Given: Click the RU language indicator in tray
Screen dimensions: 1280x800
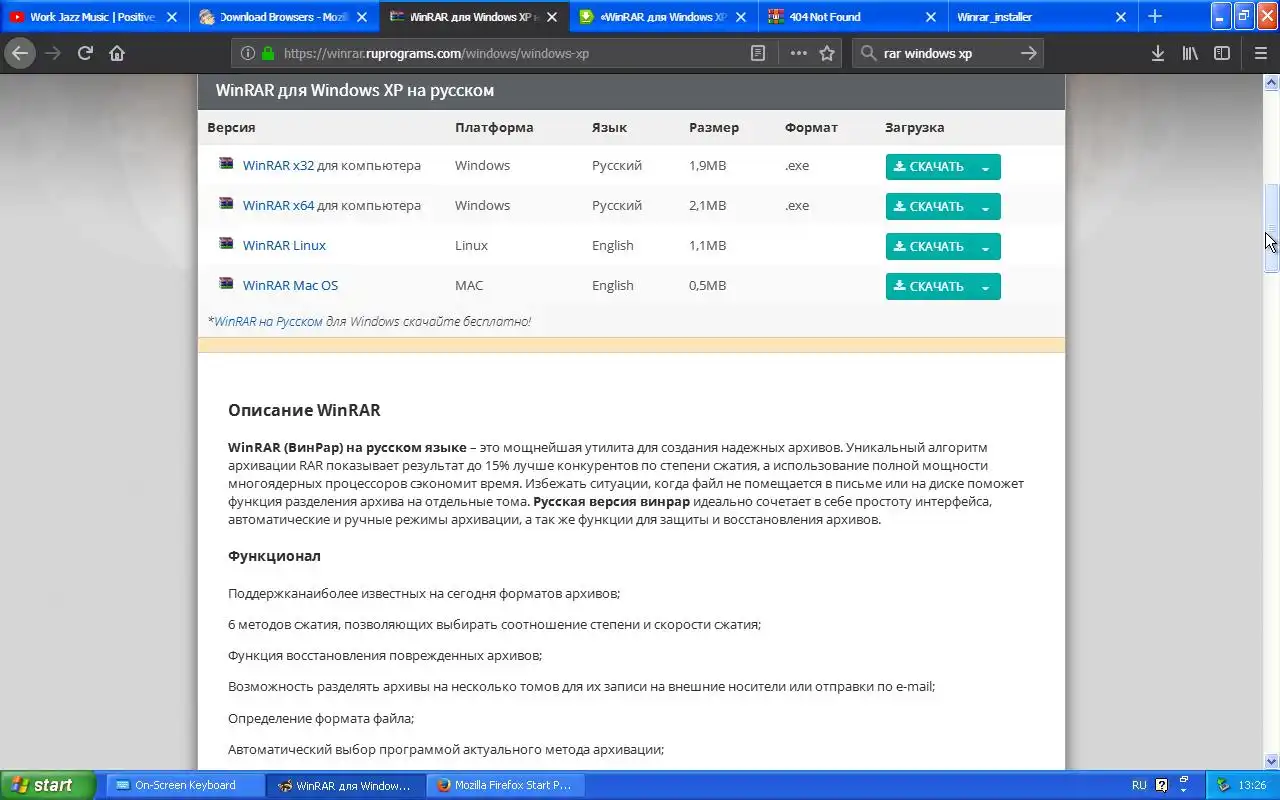Looking at the screenshot, I should tap(1139, 785).
